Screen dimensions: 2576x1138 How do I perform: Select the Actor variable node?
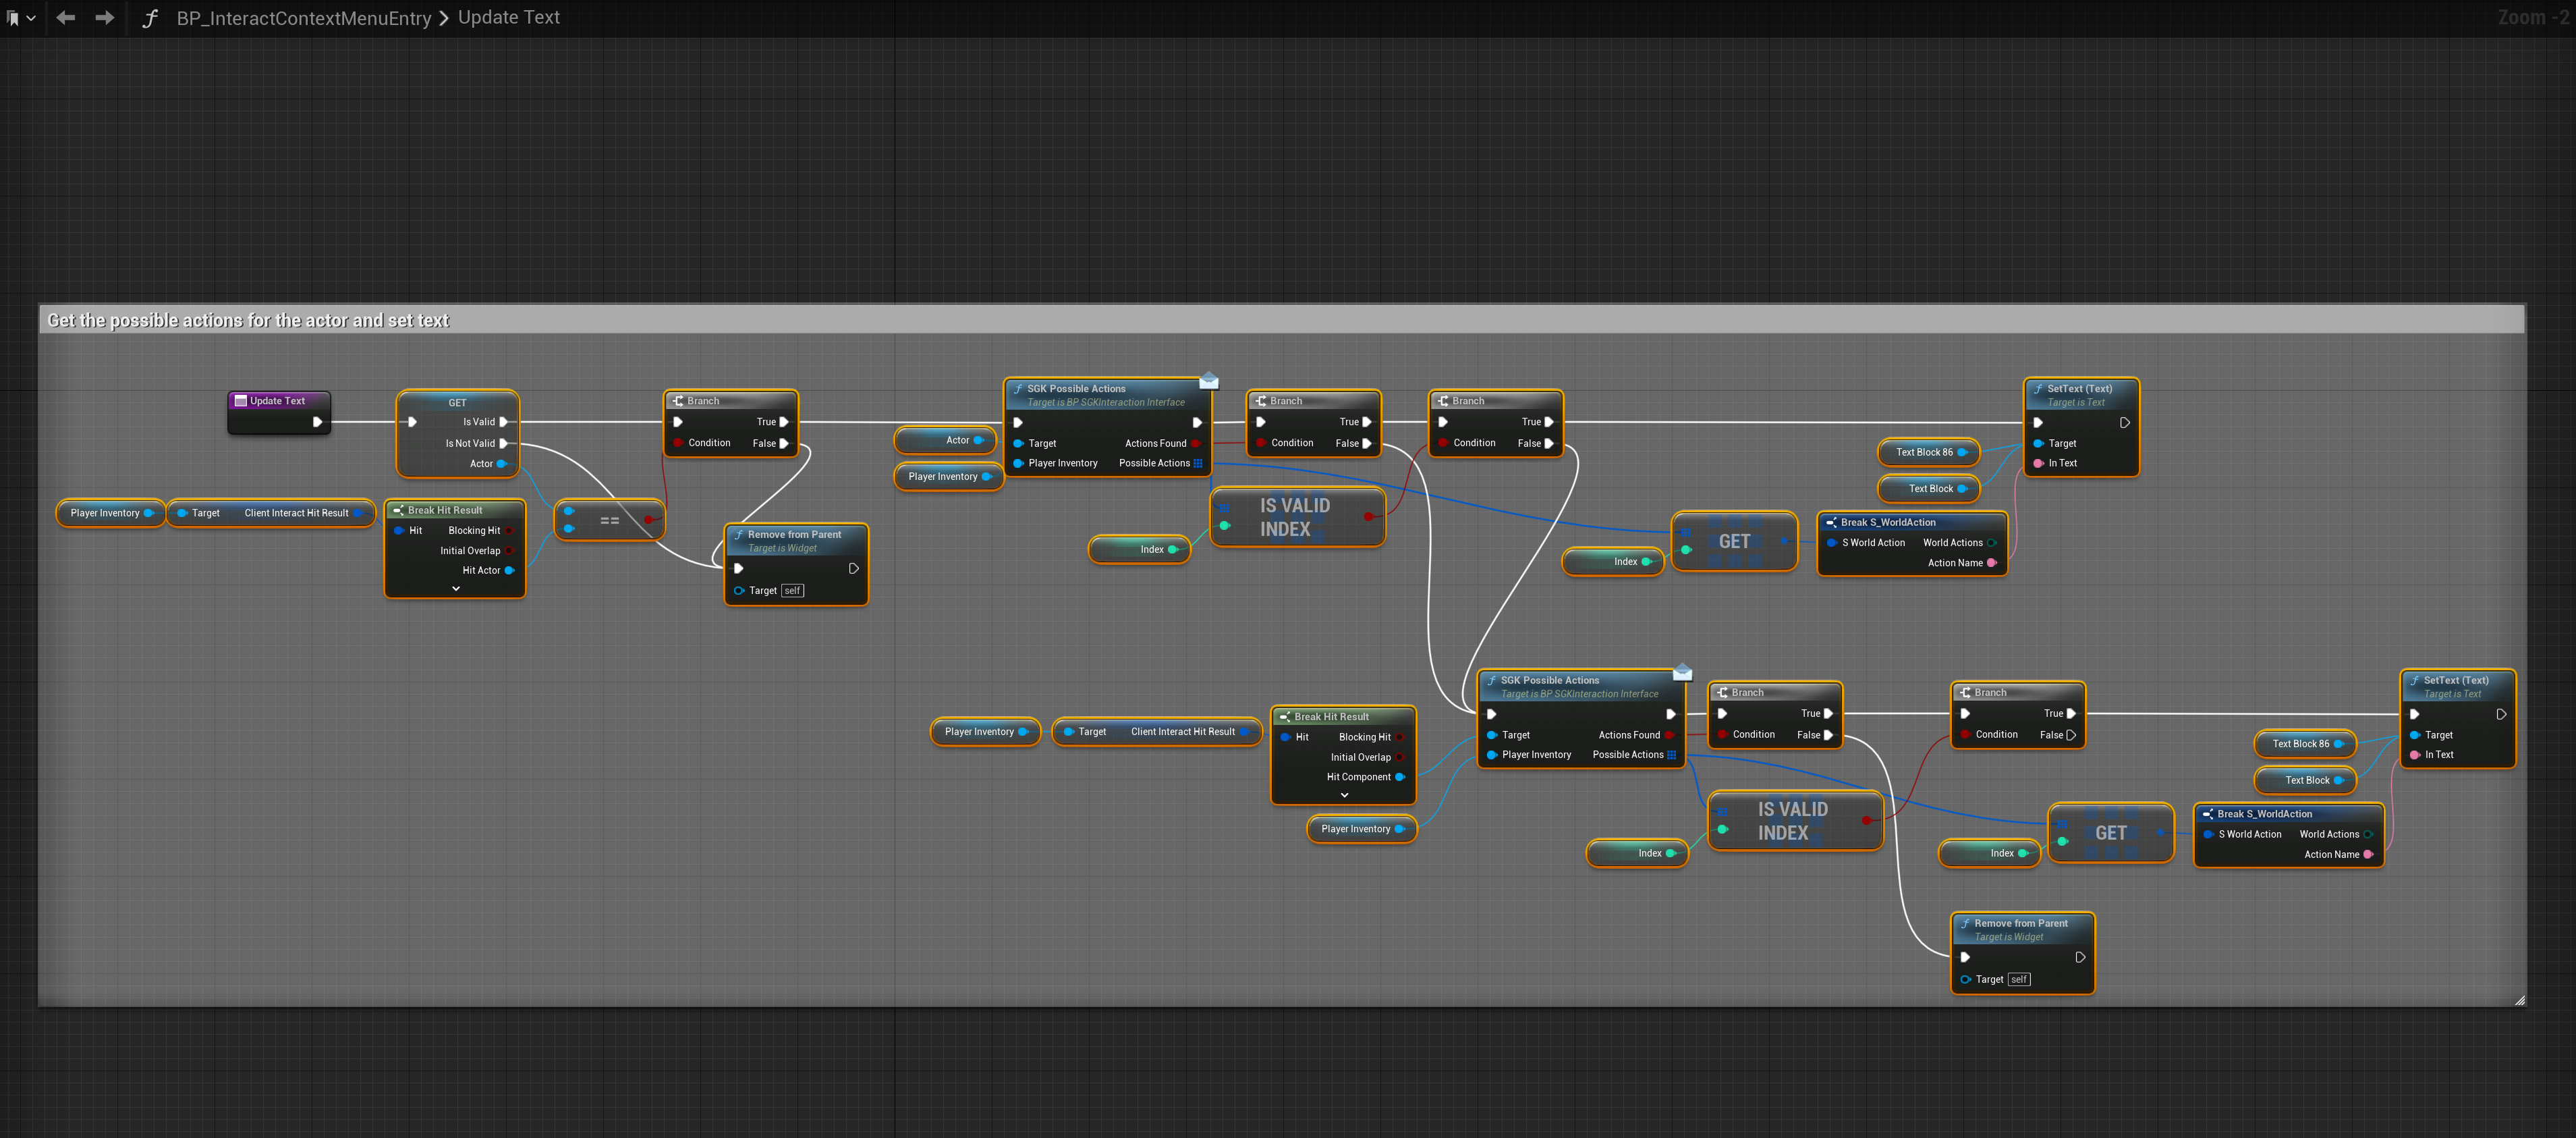click(x=944, y=440)
